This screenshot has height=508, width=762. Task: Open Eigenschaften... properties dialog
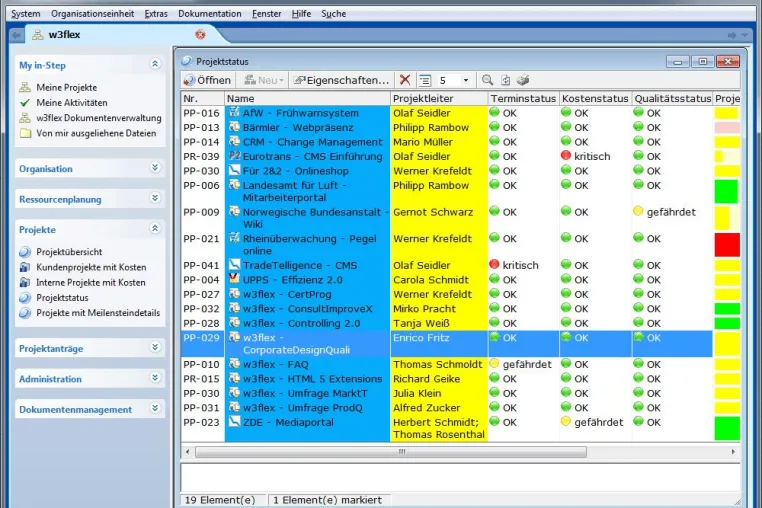pyautogui.click(x=341, y=80)
